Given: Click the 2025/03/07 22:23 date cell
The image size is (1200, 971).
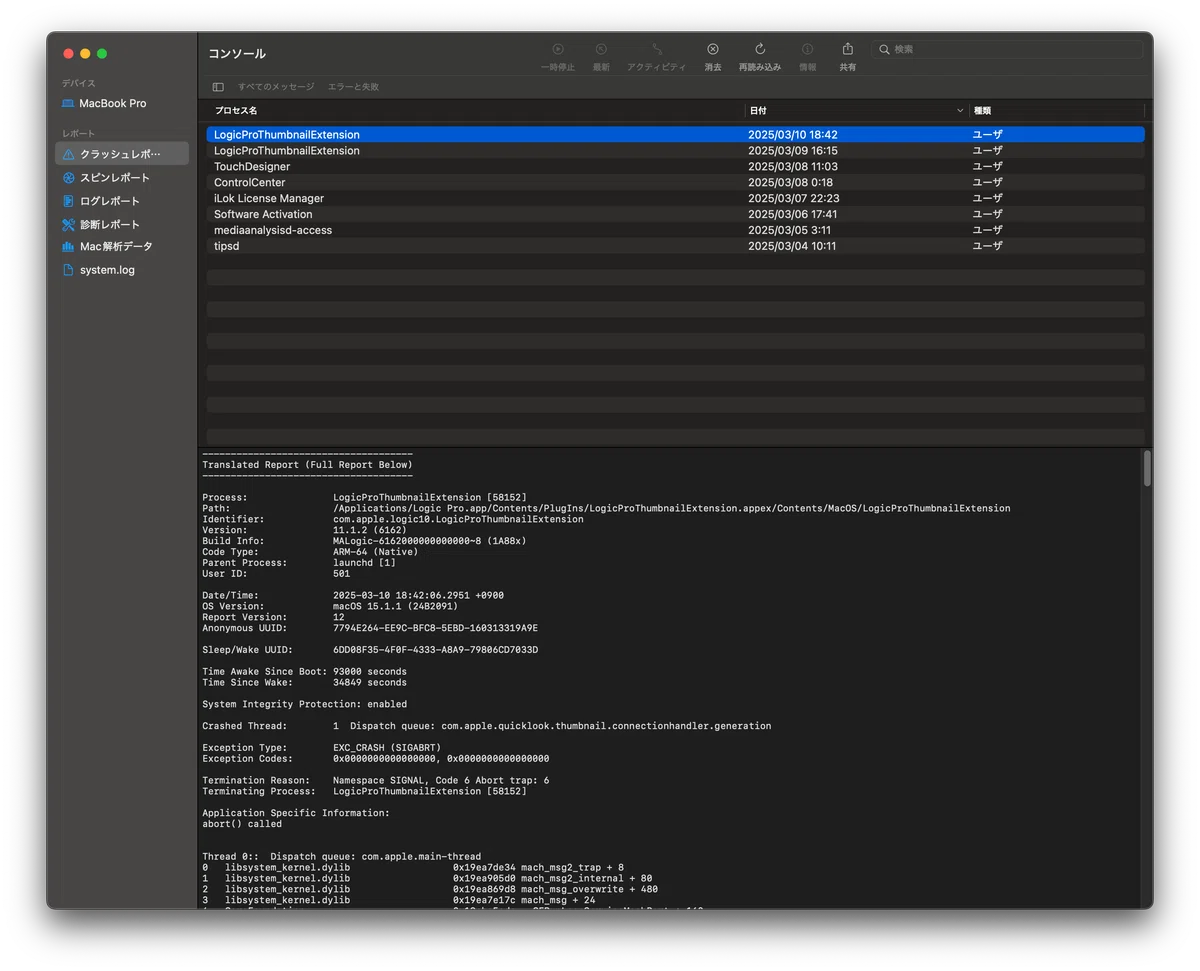Looking at the screenshot, I should point(793,199).
